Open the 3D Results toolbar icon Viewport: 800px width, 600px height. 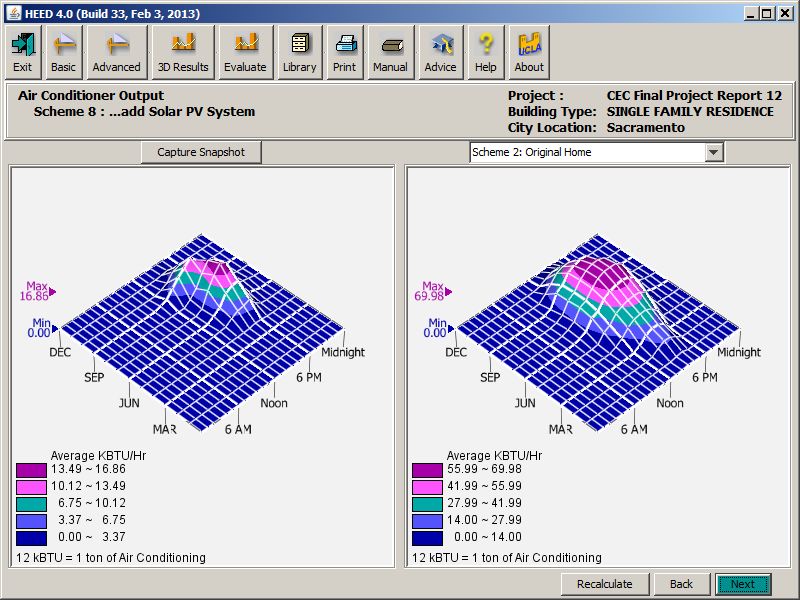pos(183,53)
